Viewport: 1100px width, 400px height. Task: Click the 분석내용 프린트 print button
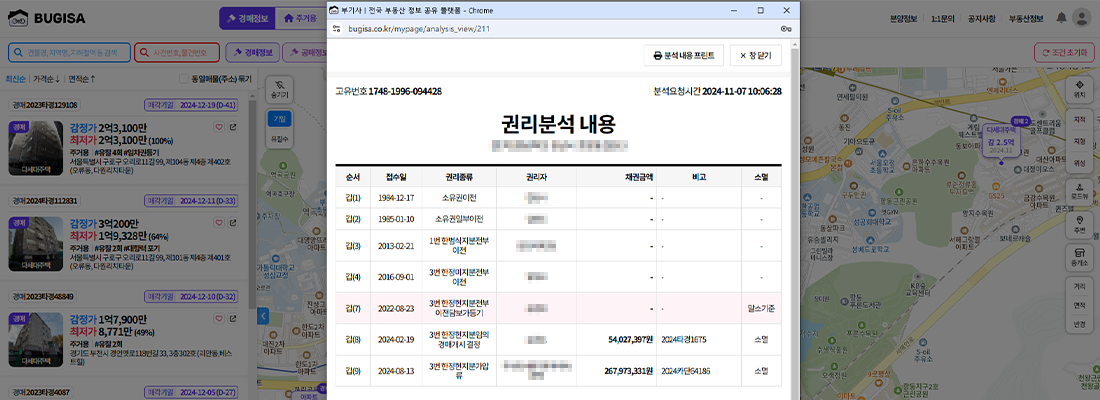(x=681, y=56)
